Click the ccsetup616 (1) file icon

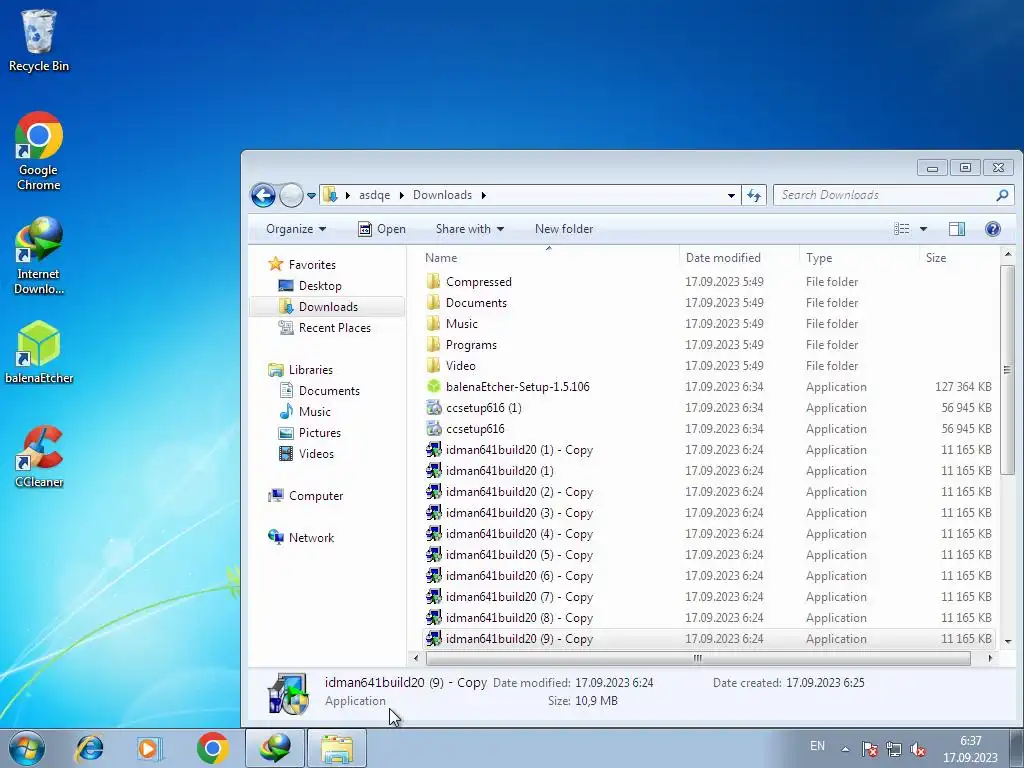coord(434,408)
